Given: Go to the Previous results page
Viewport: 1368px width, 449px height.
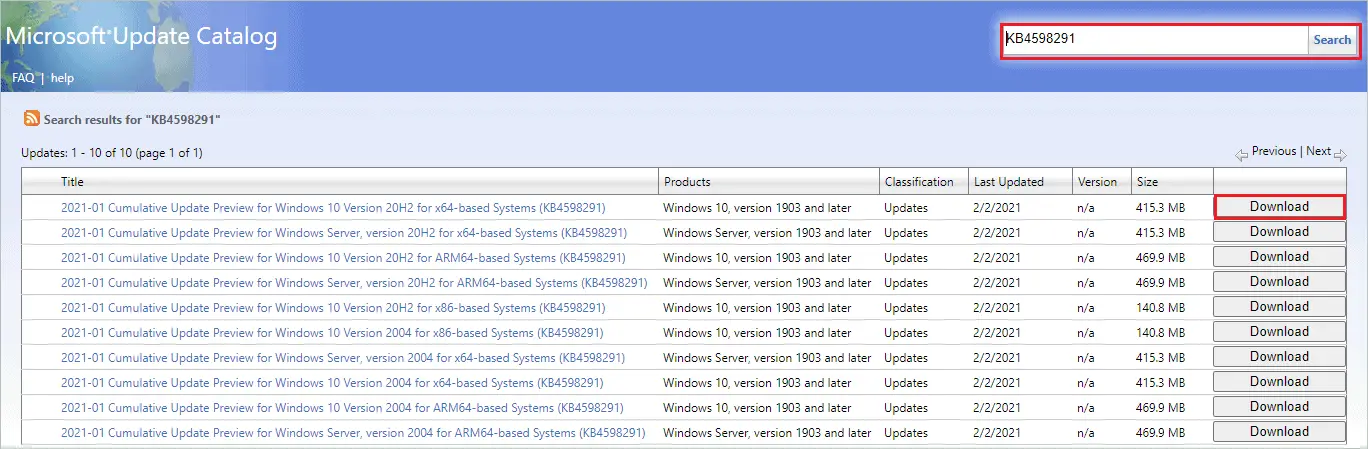Looking at the screenshot, I should (x=1274, y=151).
